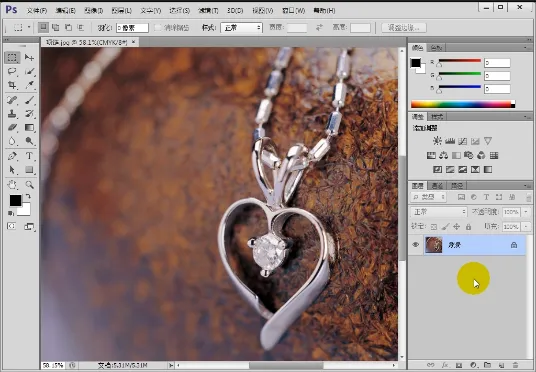Open the Color panel flyout menu
The width and height of the screenshot is (536, 372).
click(x=526, y=48)
